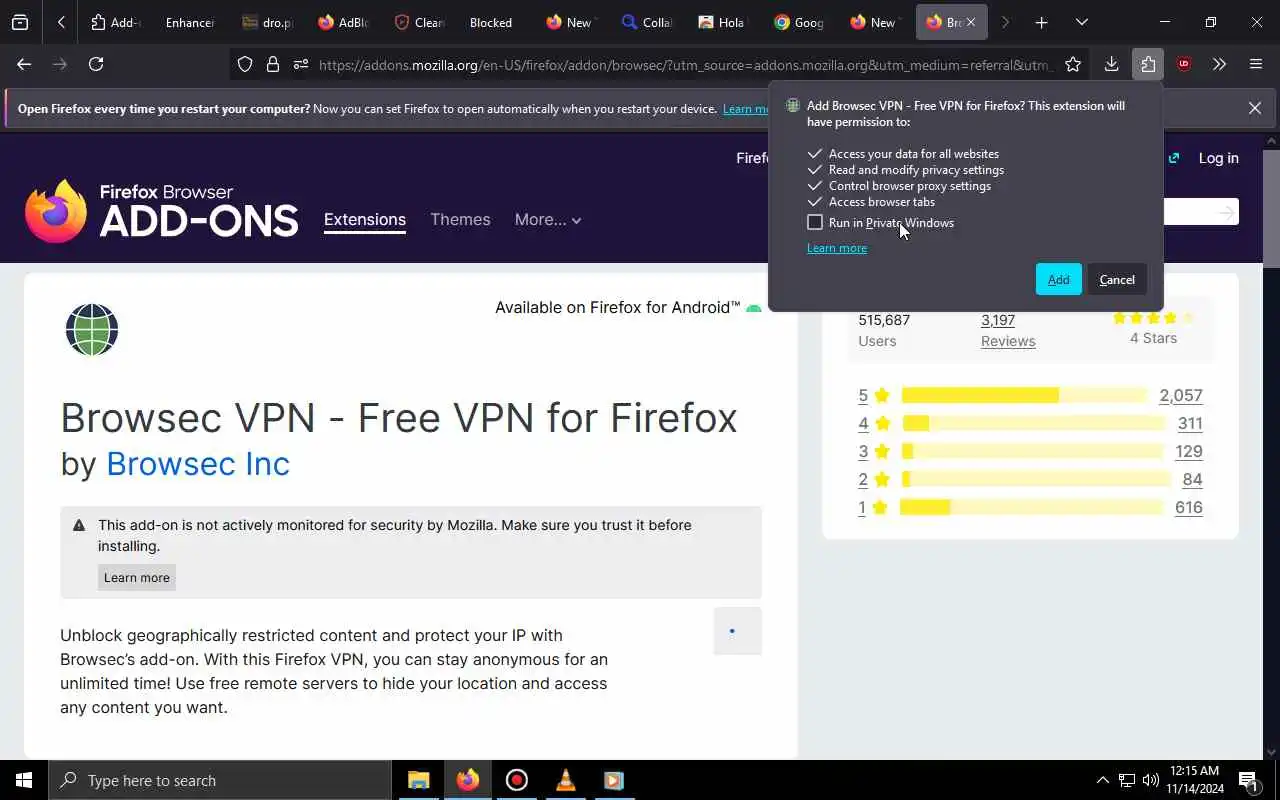Switch to the Clean tab

(x=419, y=22)
